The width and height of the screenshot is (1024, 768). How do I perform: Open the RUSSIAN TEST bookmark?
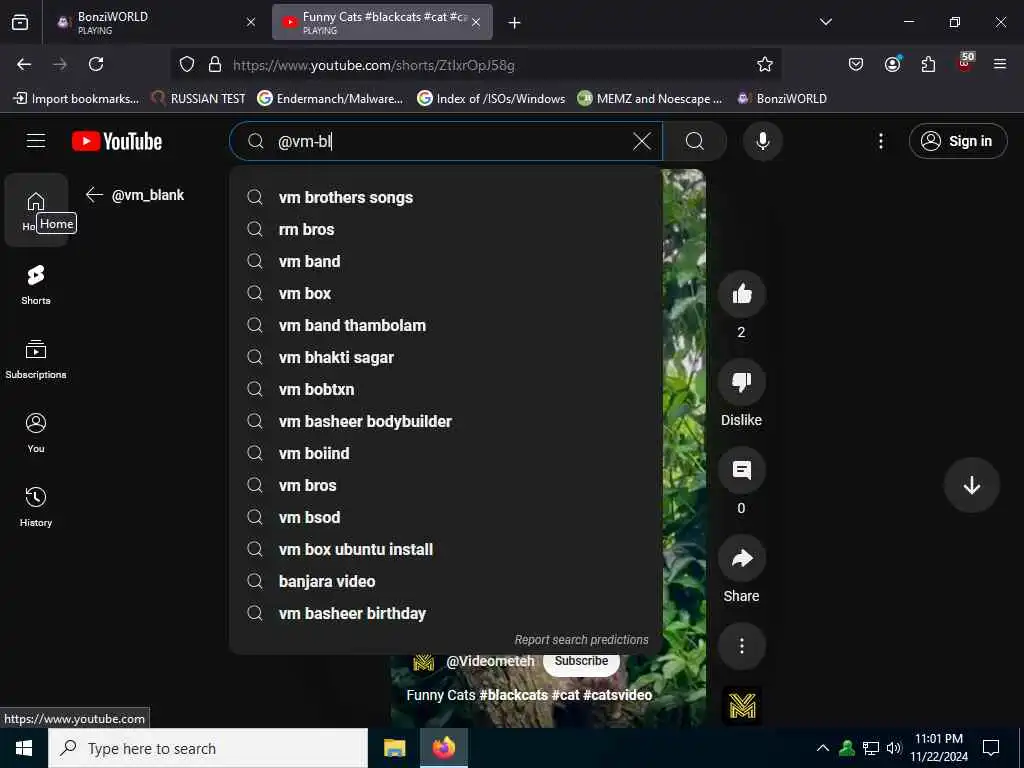tap(198, 99)
